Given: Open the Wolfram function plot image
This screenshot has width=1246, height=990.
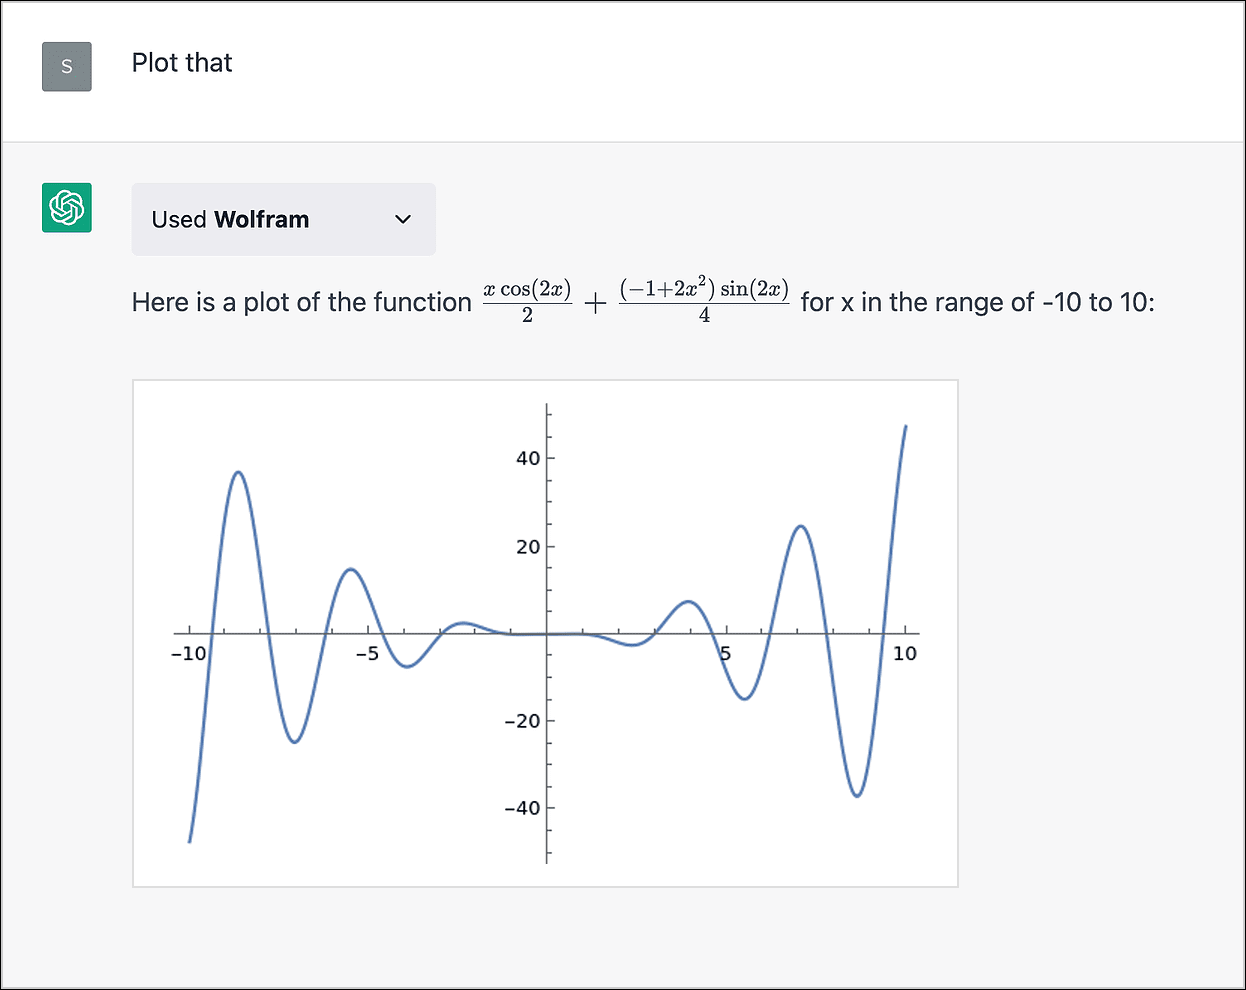Looking at the screenshot, I should [x=545, y=633].
